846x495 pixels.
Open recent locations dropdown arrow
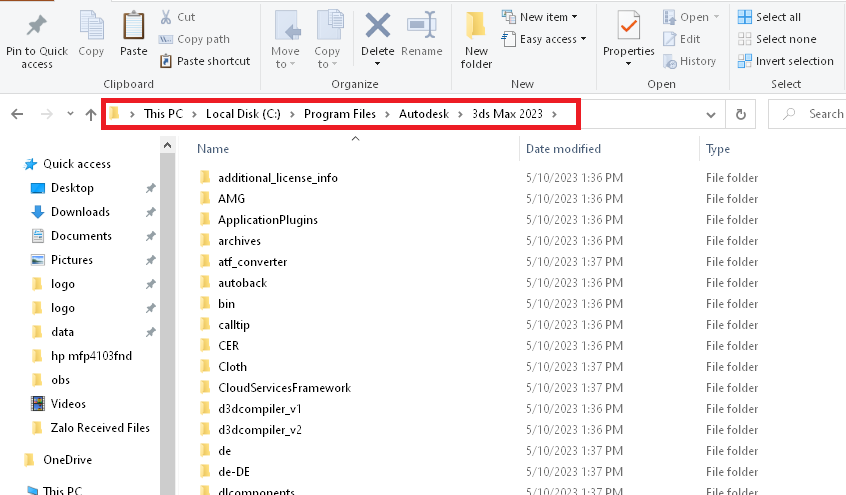(x=70, y=114)
